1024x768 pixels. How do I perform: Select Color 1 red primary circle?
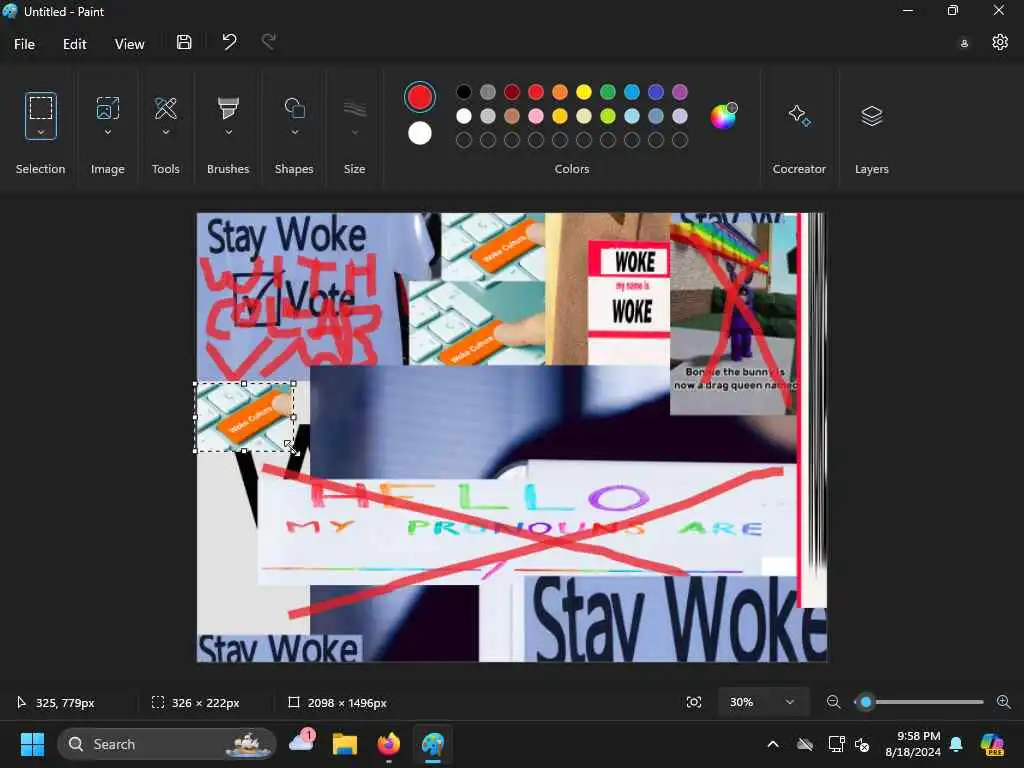tap(419, 97)
